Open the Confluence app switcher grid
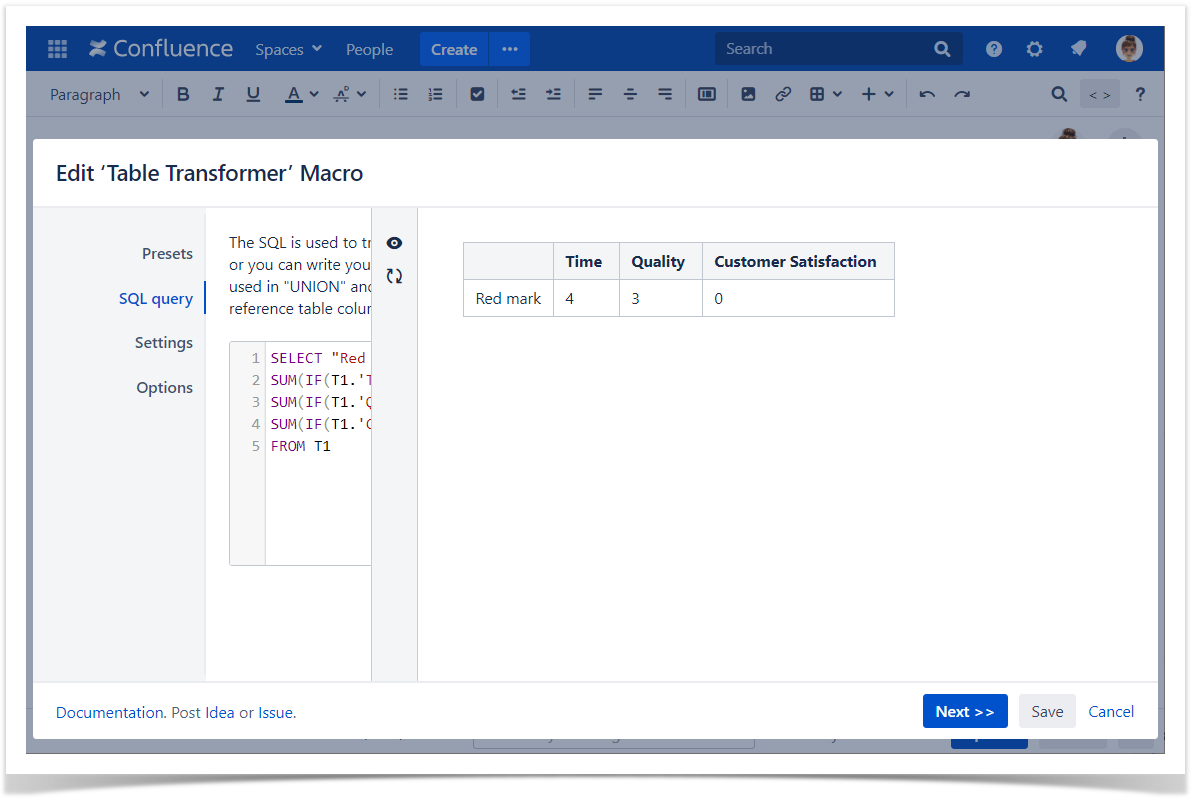This screenshot has width=1199, height=803. (57, 49)
